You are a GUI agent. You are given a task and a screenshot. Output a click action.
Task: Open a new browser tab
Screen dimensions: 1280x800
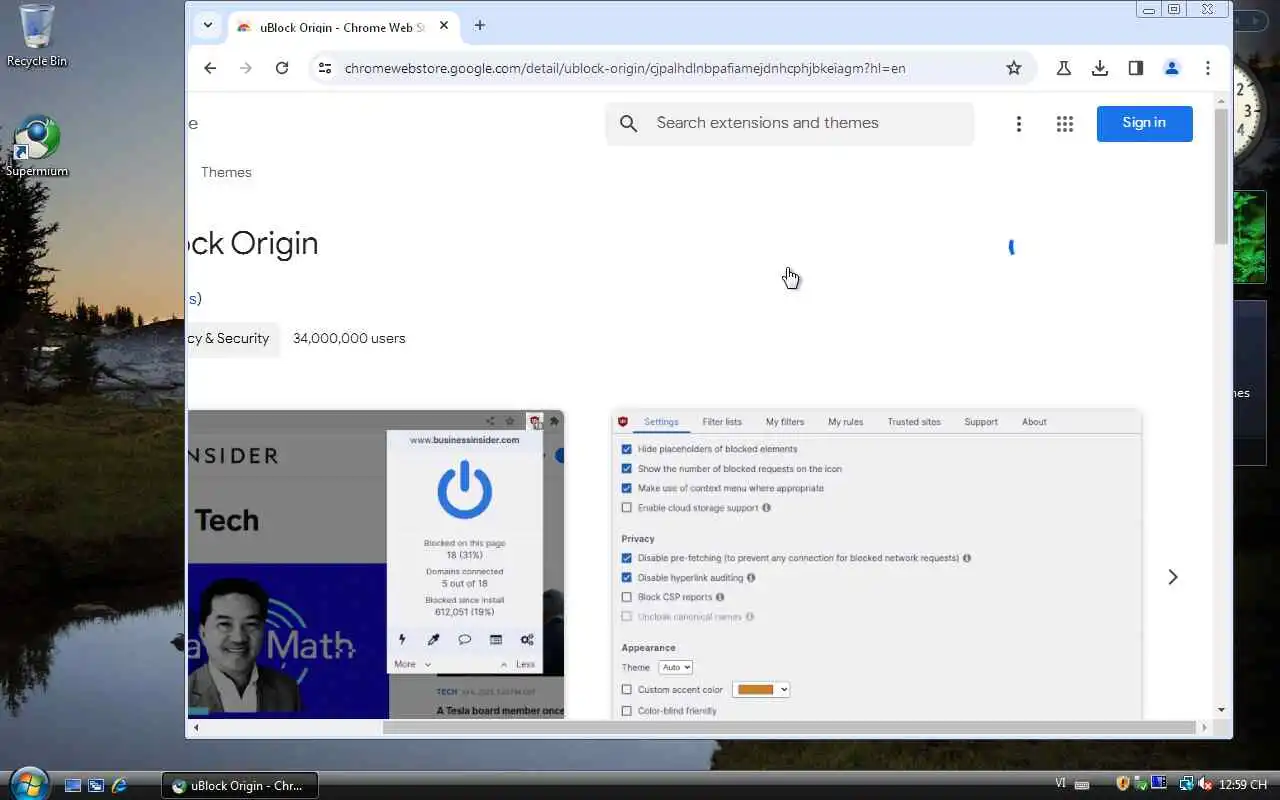pos(480,26)
